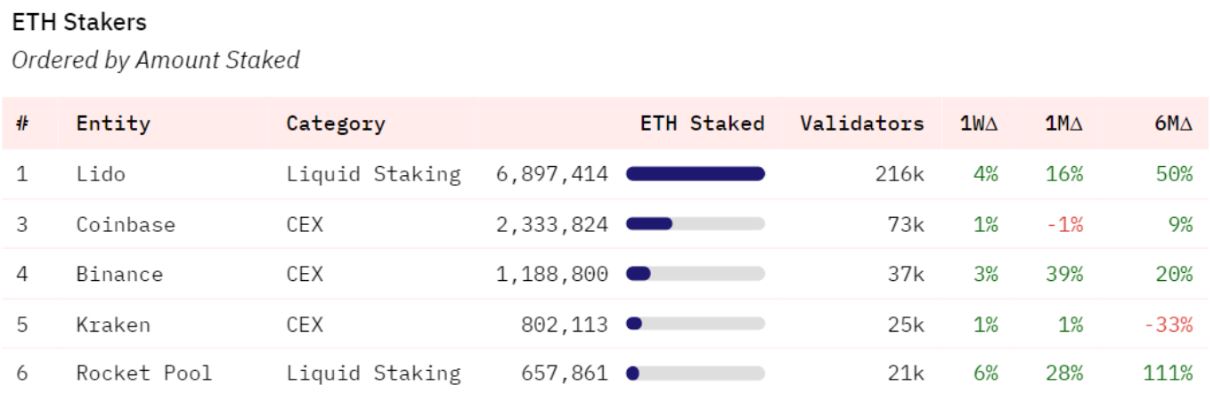Open the Rocket Pool entity entry
This screenshot has height=393, width=1210.
tap(144, 374)
